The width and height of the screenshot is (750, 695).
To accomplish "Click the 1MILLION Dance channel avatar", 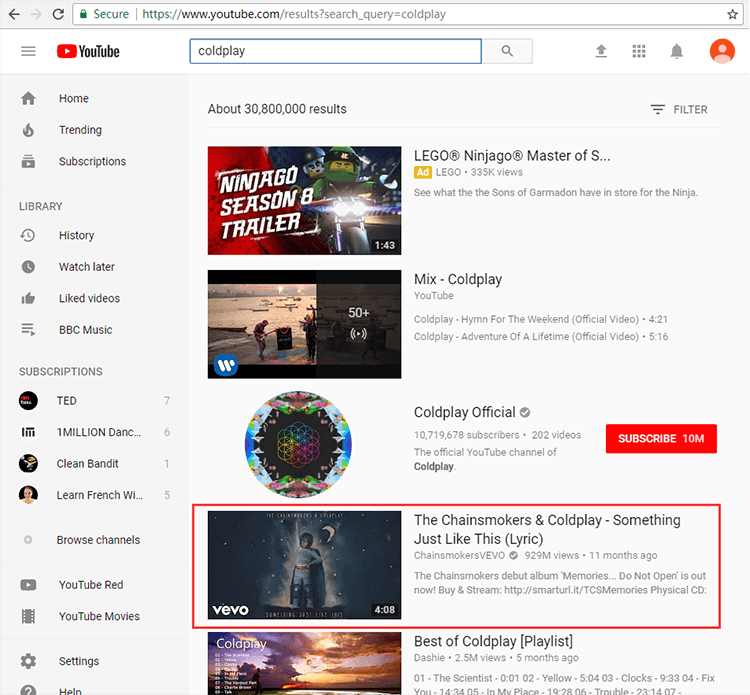I will [x=28, y=432].
